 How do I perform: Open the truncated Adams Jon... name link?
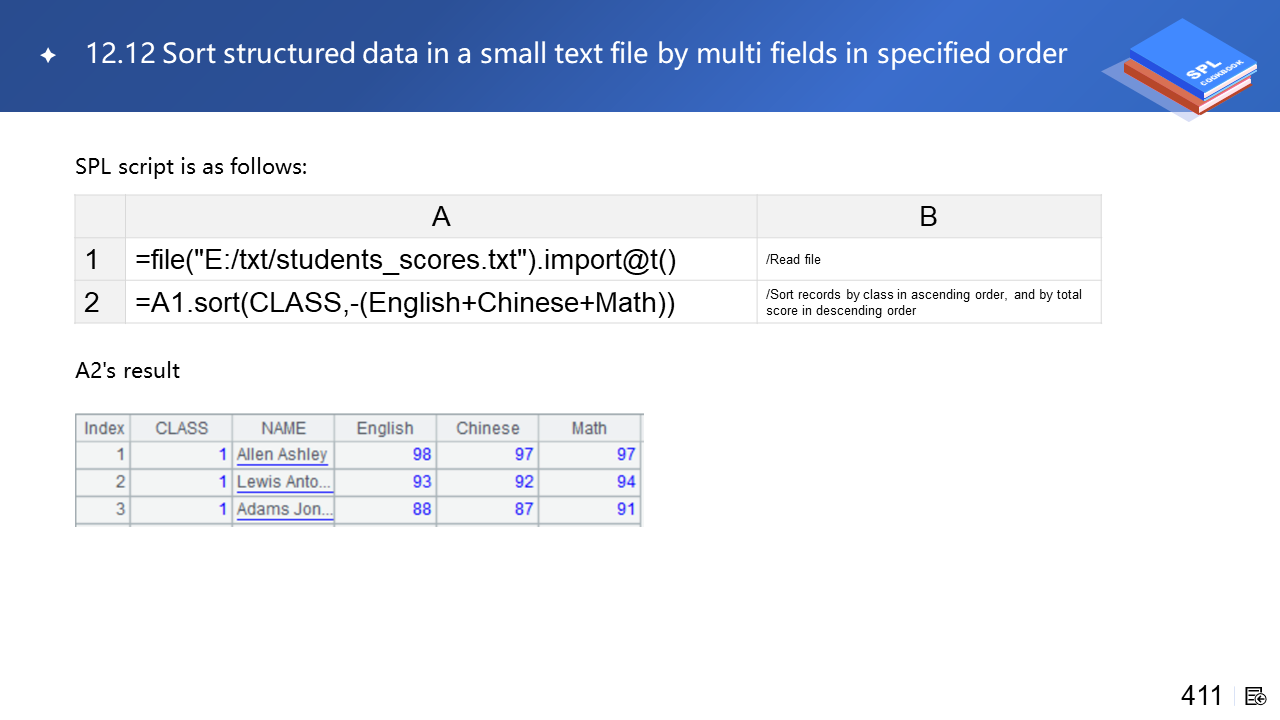point(284,509)
